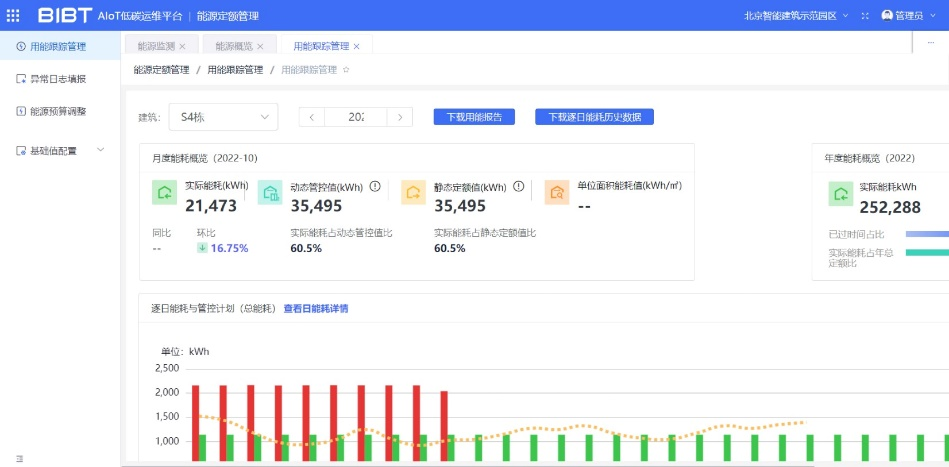This screenshot has width=949, height=467.
Task: Click the yellow 静态定额值 icon
Action: coord(413,193)
